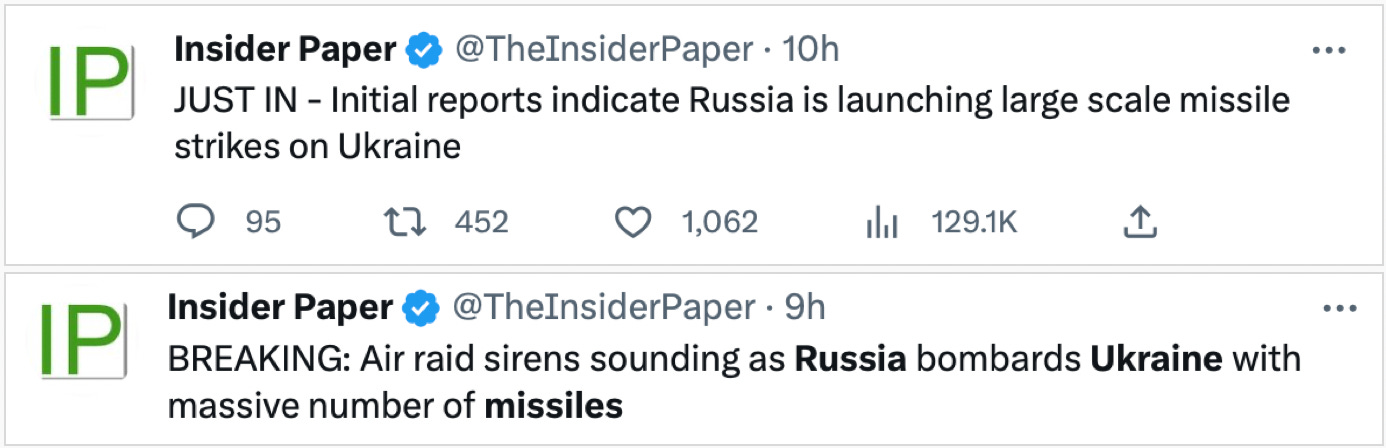Click the IP profile avatar on the second tweet
Image resolution: width=1386 pixels, height=448 pixels.
tap(81, 340)
